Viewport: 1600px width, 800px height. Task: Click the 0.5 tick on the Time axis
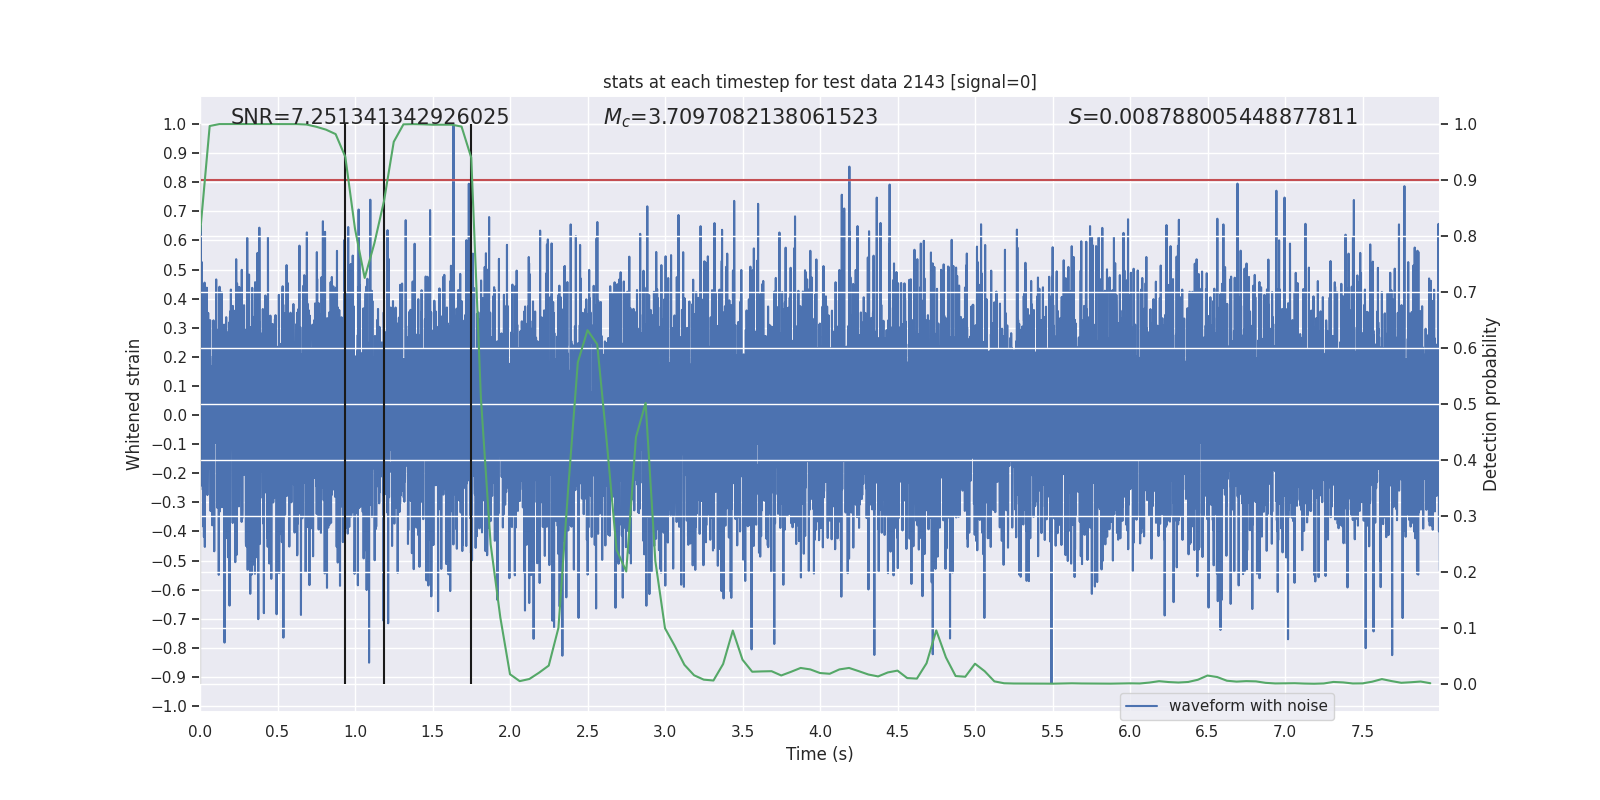click(277, 731)
